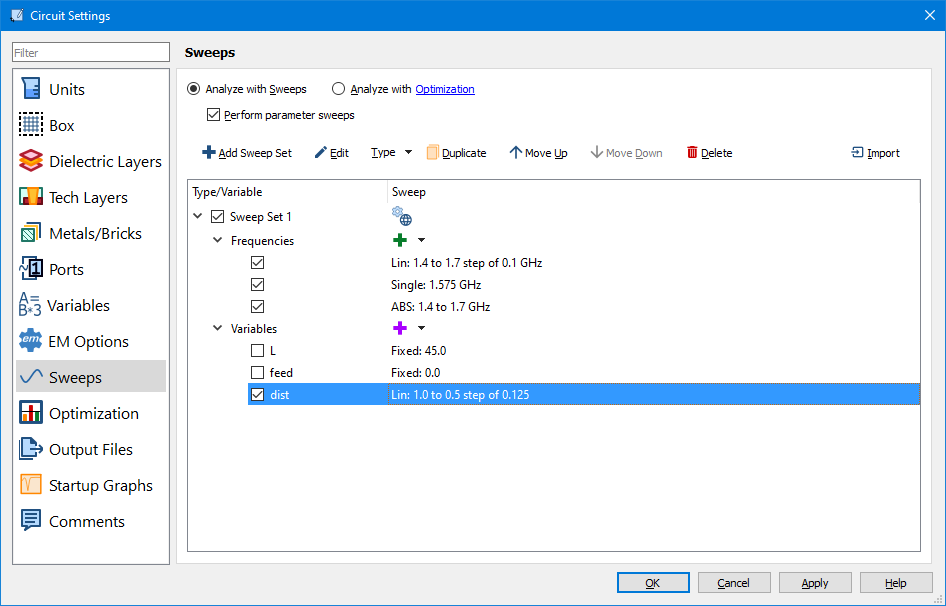Toggle Perform parameter sweeps checkbox
Viewport: 946px width, 606px height.
213,115
